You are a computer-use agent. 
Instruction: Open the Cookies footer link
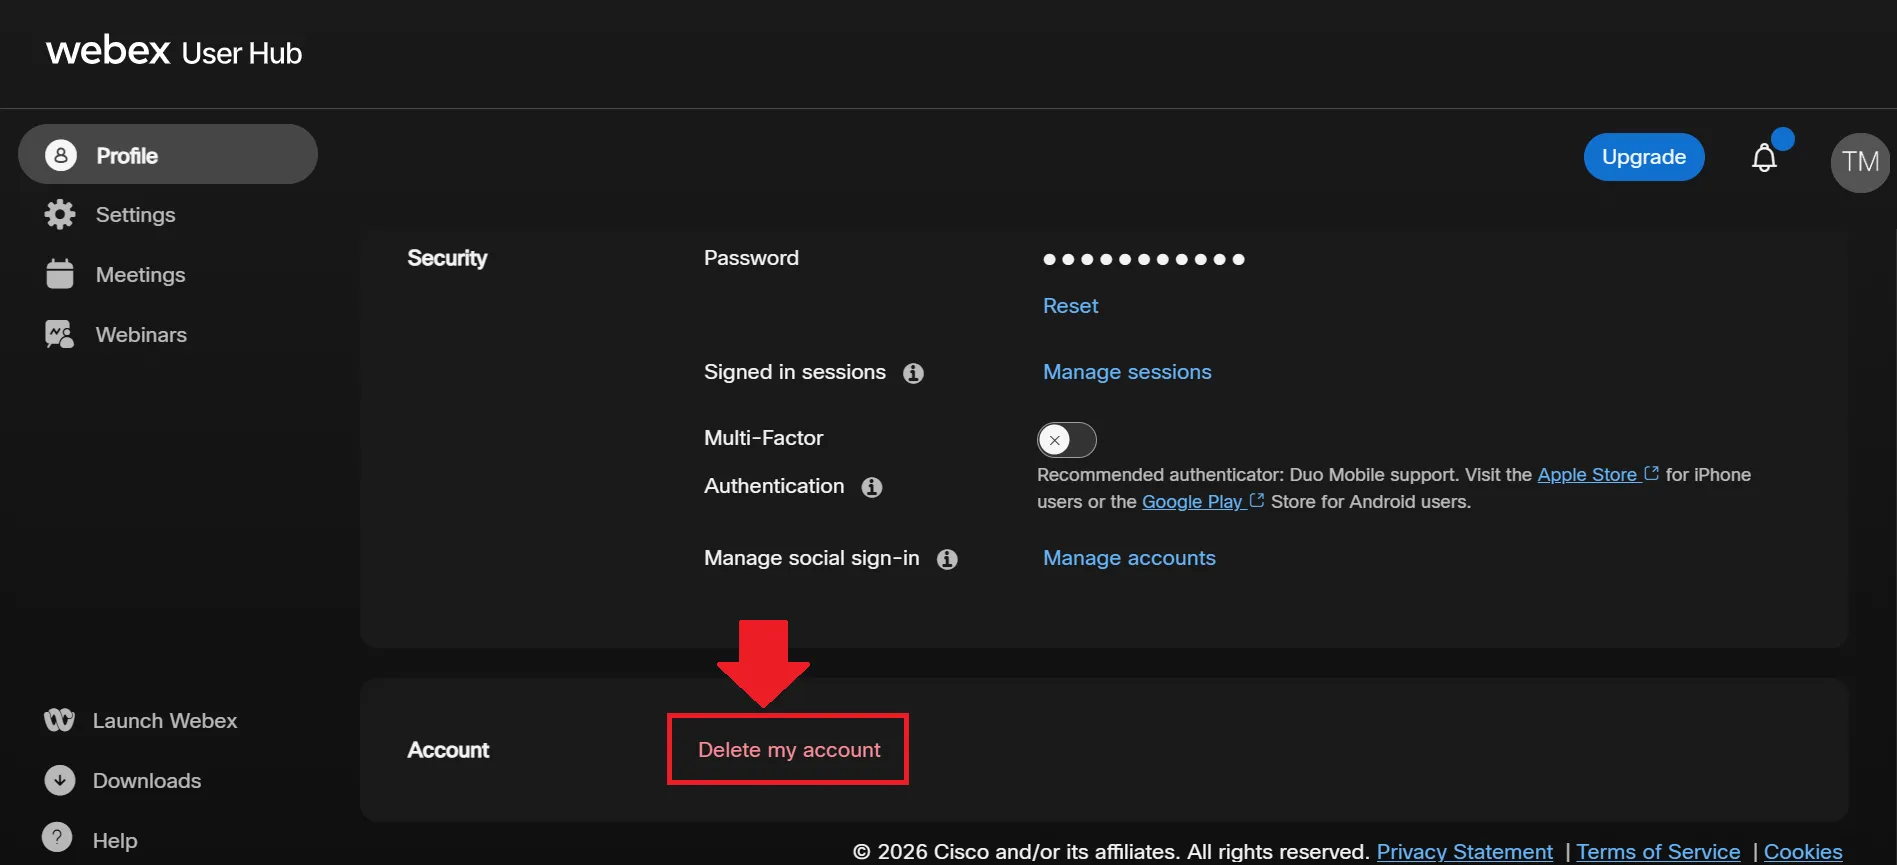[x=1803, y=852]
